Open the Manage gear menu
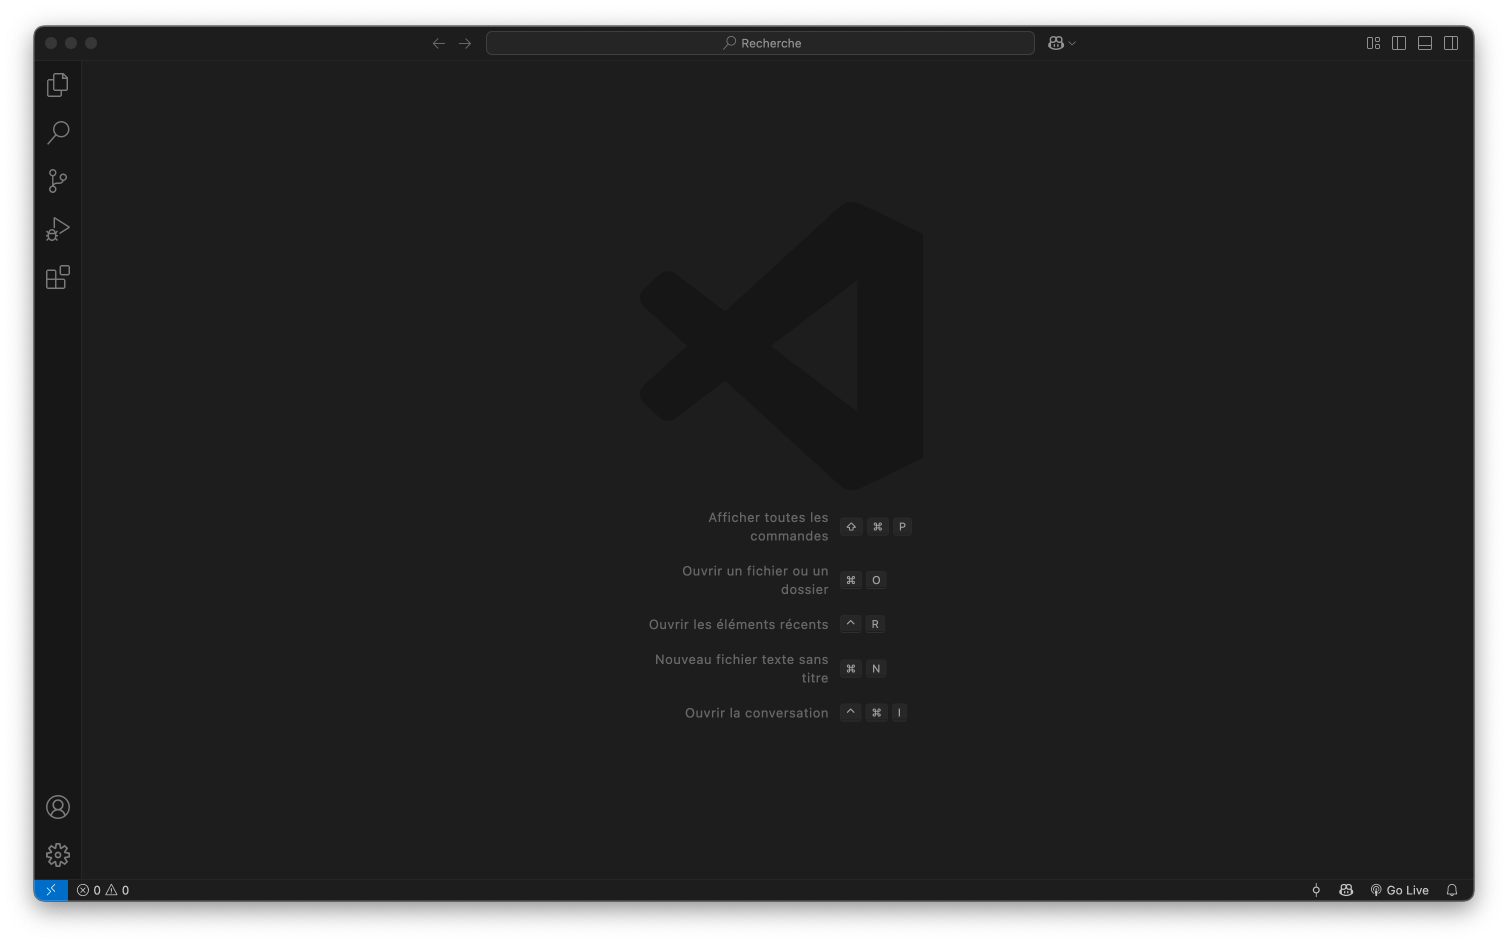 point(58,855)
